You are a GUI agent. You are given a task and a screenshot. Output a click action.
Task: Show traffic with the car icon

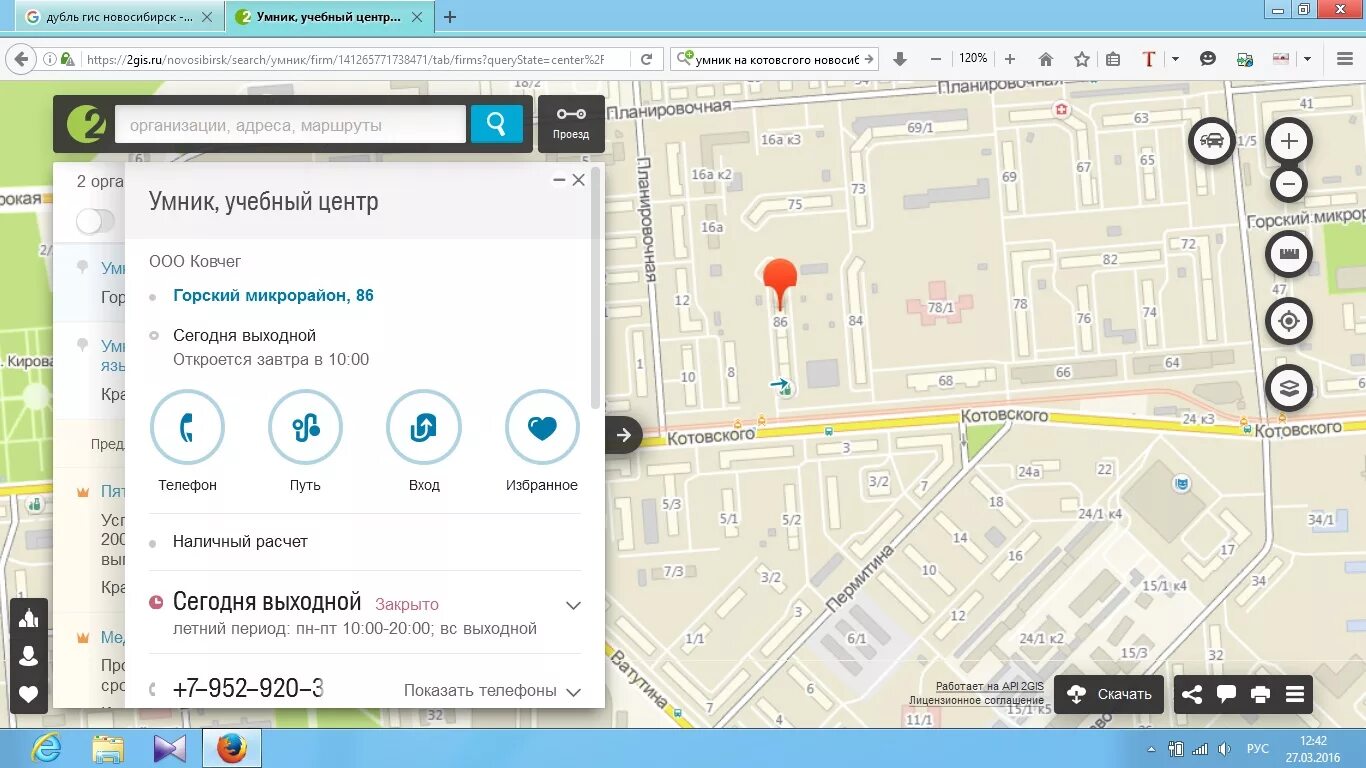pyautogui.click(x=1212, y=141)
